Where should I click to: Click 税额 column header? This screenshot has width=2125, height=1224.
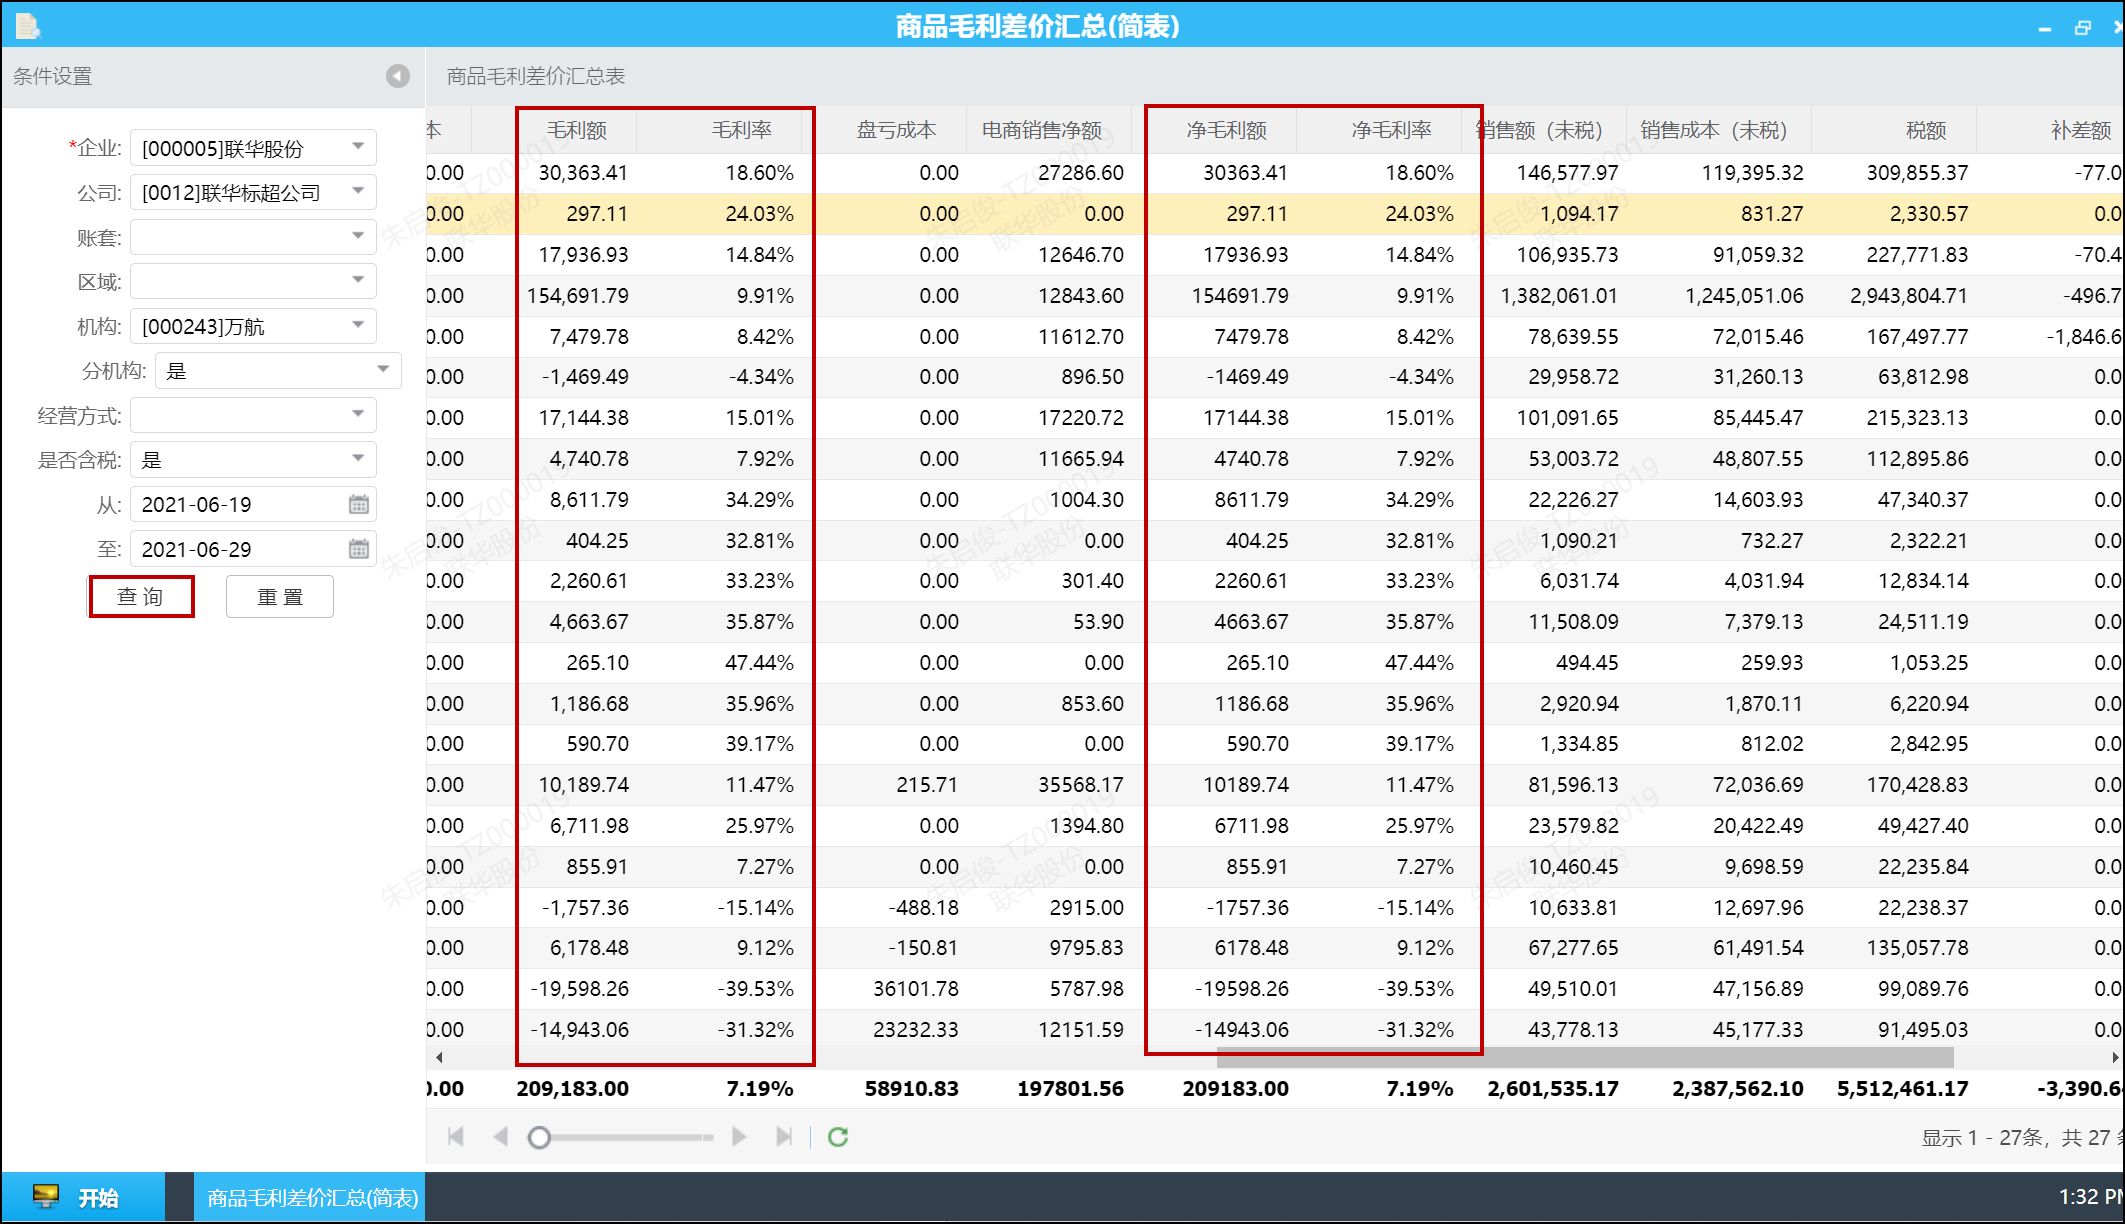tap(1926, 130)
